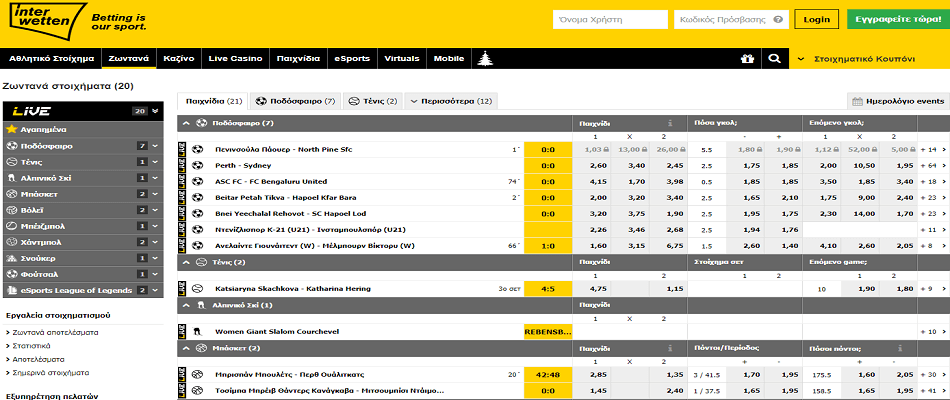Image resolution: width=950 pixels, height=400 pixels.
Task: Open Beitar Petah Tikva - Hapoel Kfar Bara match
Action: (x=285, y=198)
